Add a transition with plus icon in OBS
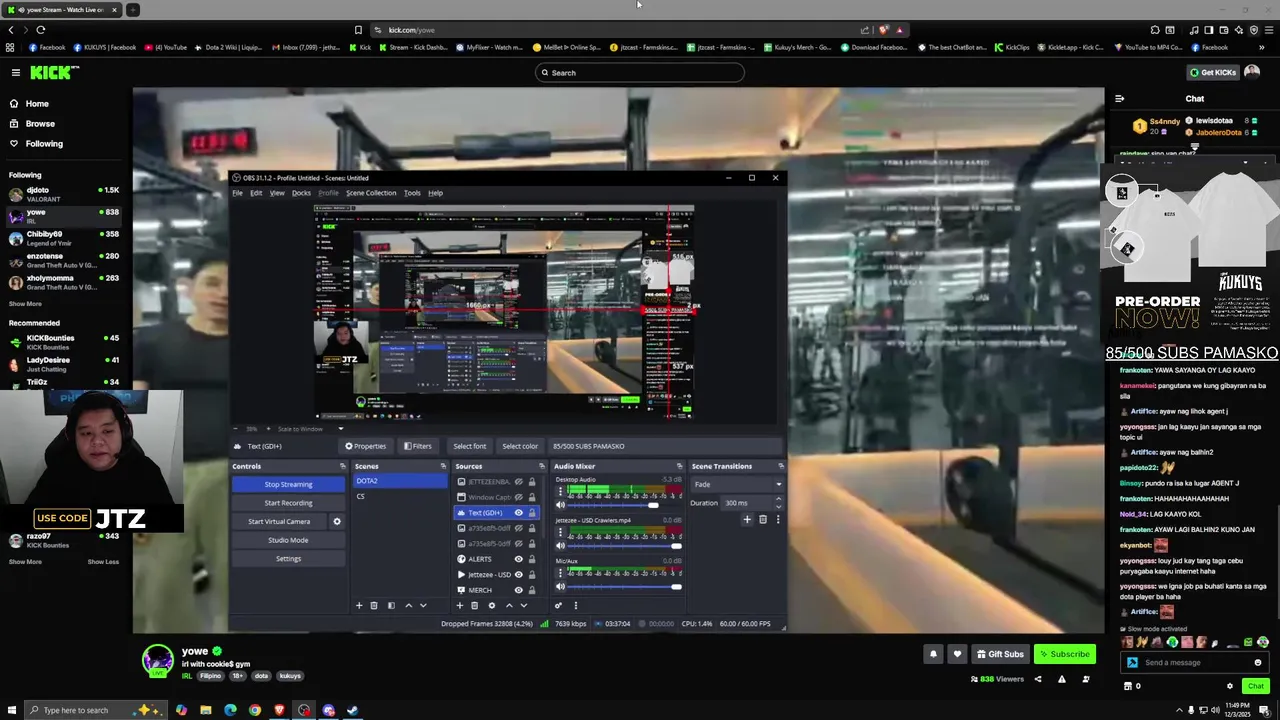1280x720 pixels. [x=747, y=519]
